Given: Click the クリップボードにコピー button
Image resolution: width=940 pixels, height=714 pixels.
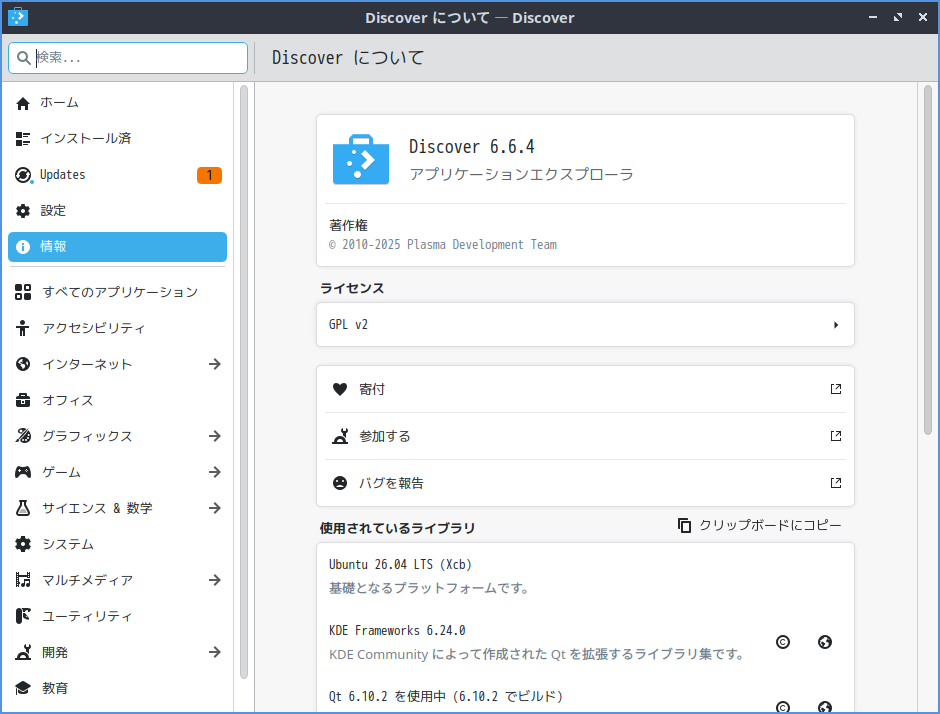Looking at the screenshot, I should (760, 525).
